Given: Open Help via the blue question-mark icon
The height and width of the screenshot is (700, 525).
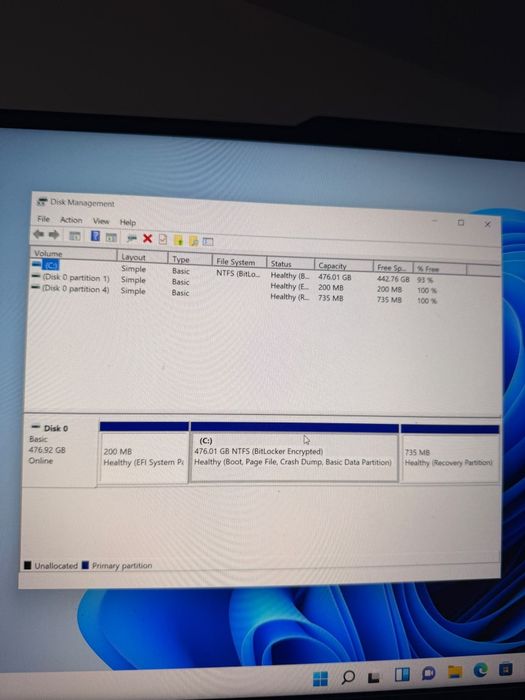Looking at the screenshot, I should (95, 236).
